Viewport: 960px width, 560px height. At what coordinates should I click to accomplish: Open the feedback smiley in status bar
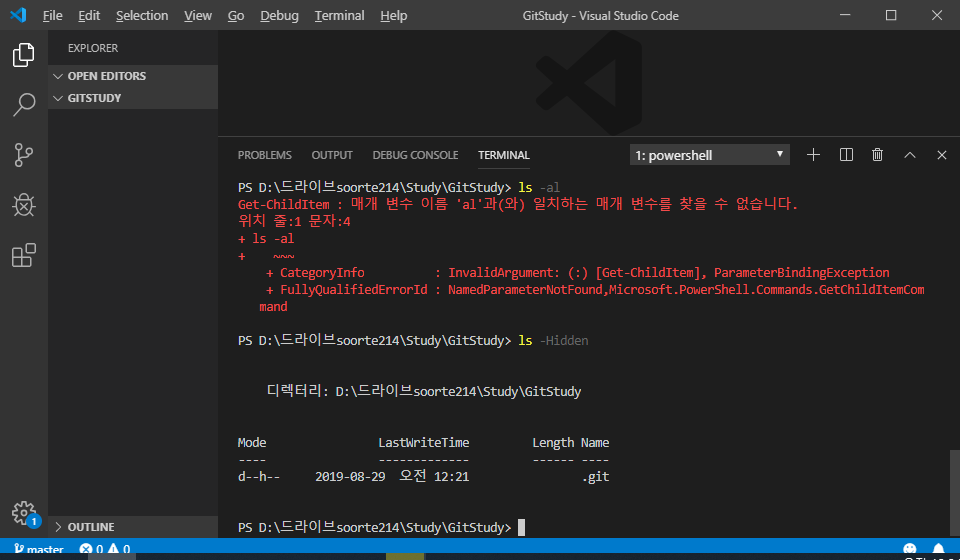coord(910,549)
